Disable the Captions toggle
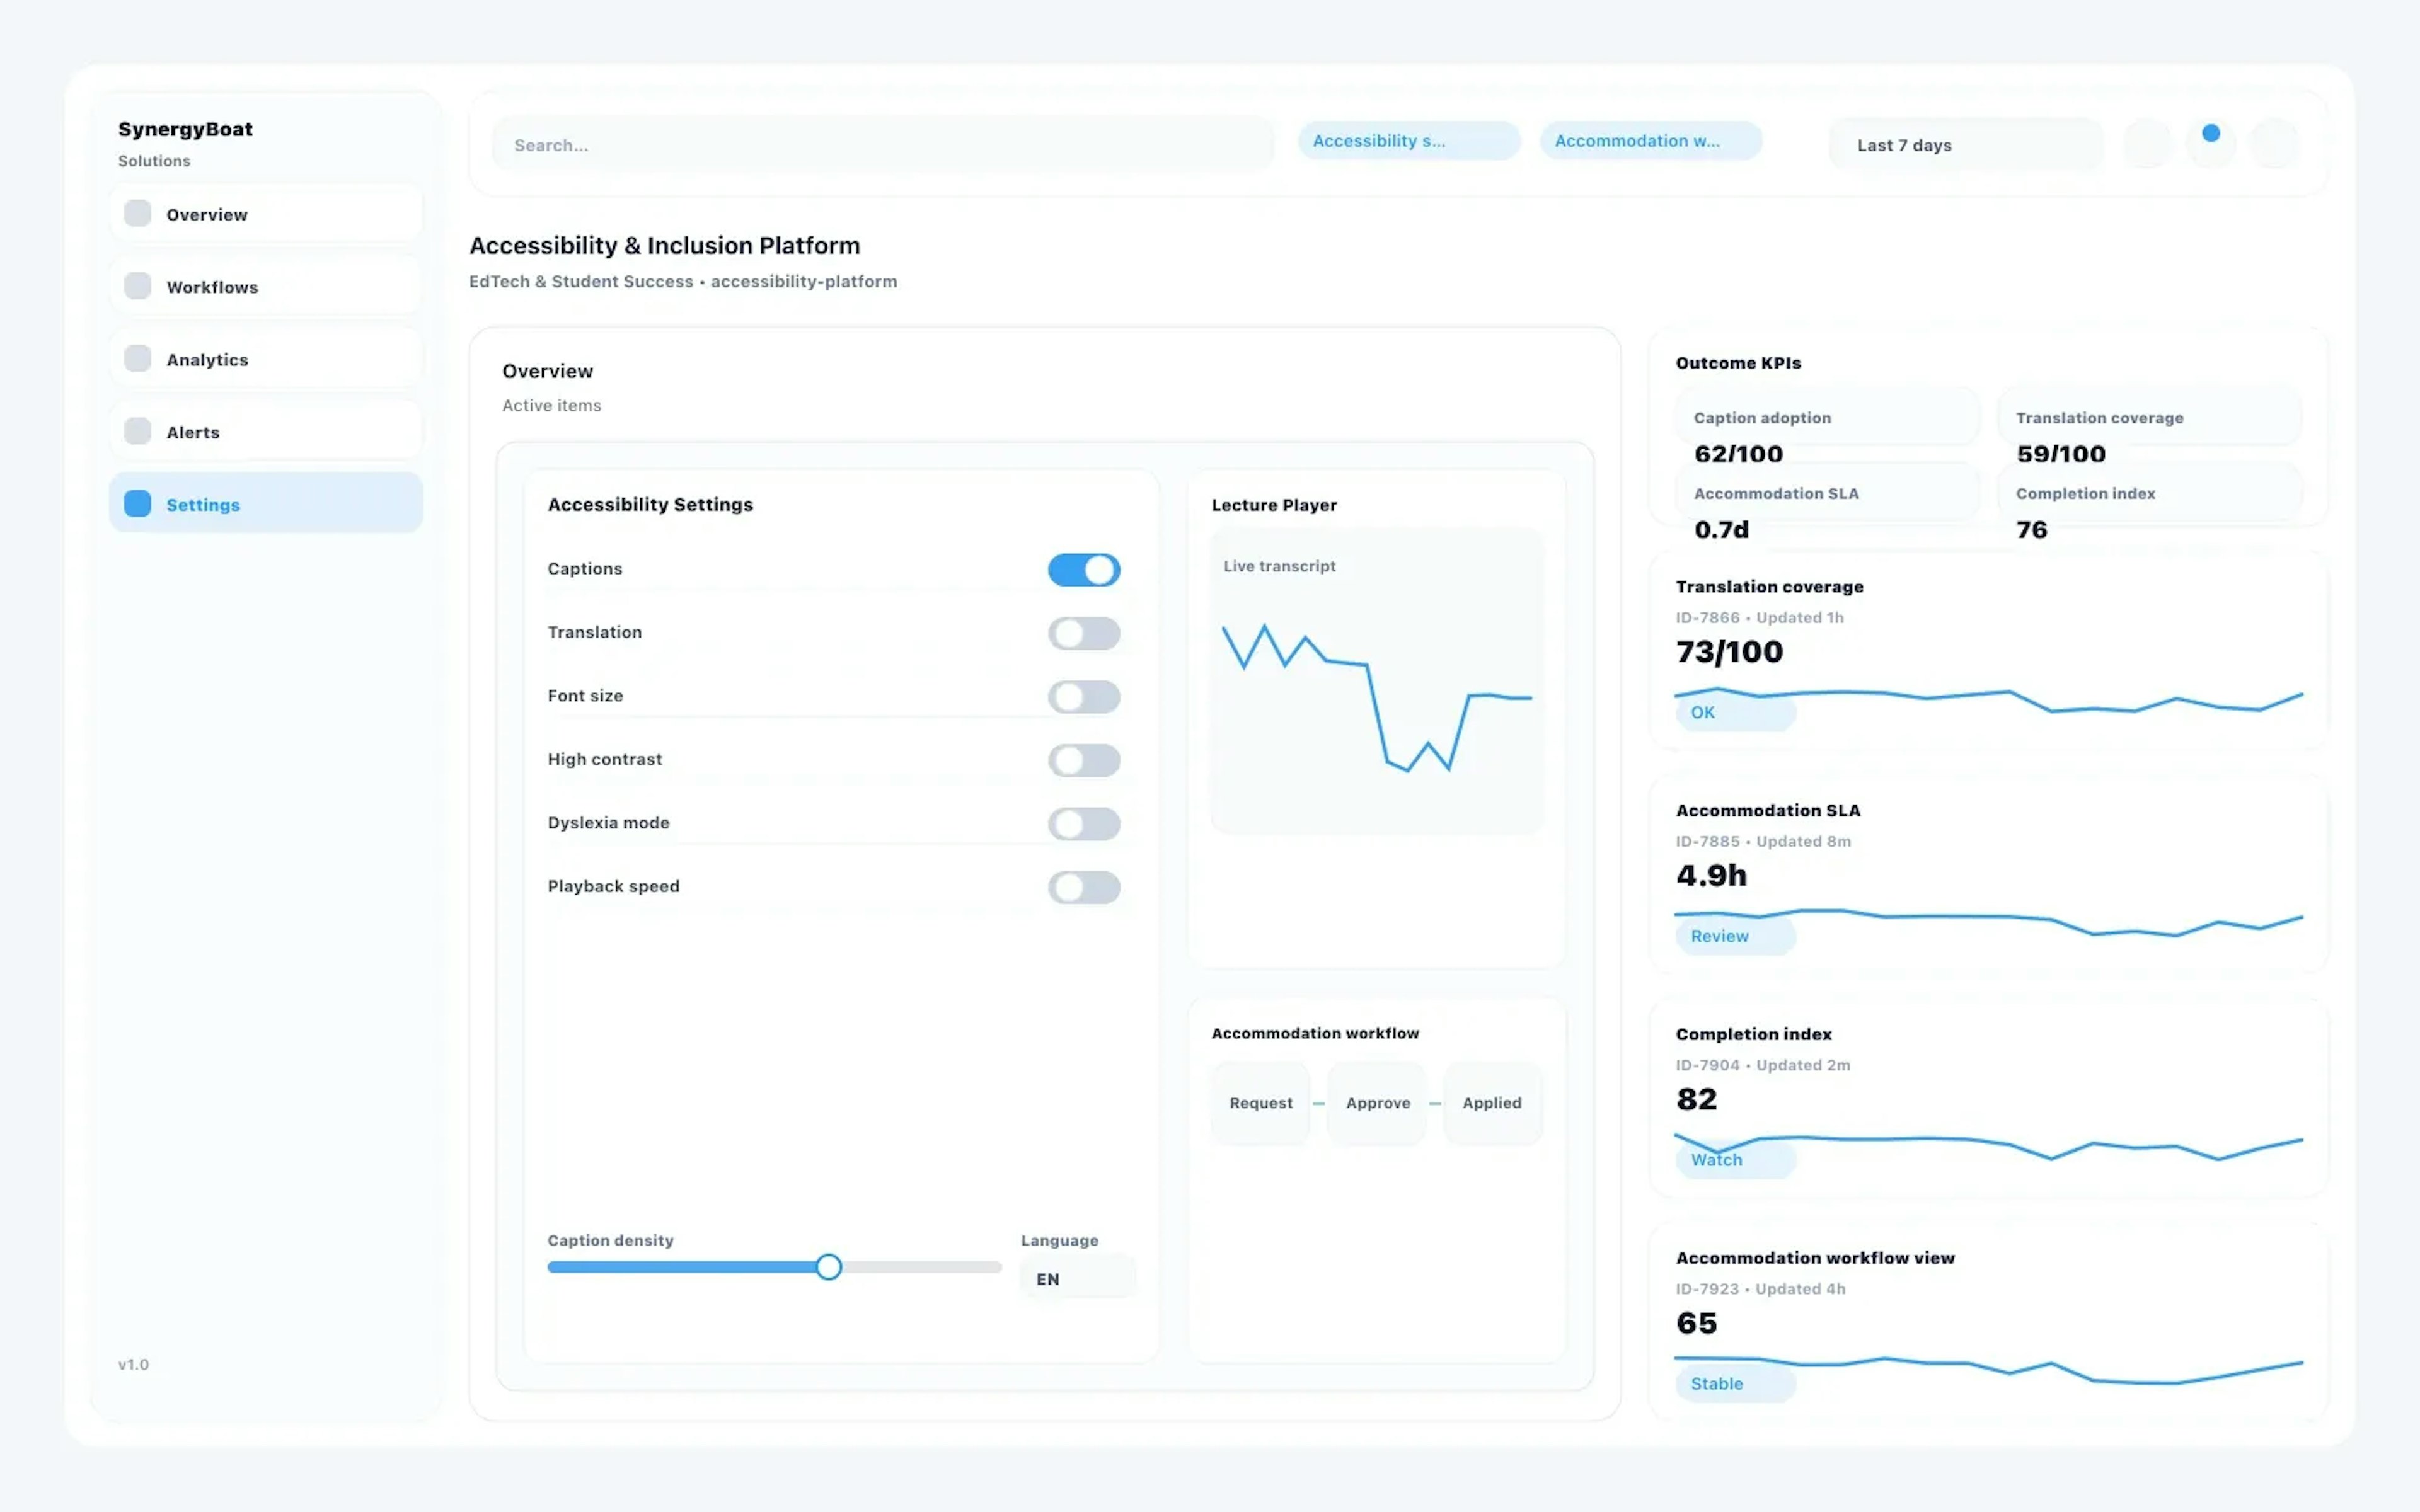This screenshot has width=2420, height=1512. point(1084,569)
